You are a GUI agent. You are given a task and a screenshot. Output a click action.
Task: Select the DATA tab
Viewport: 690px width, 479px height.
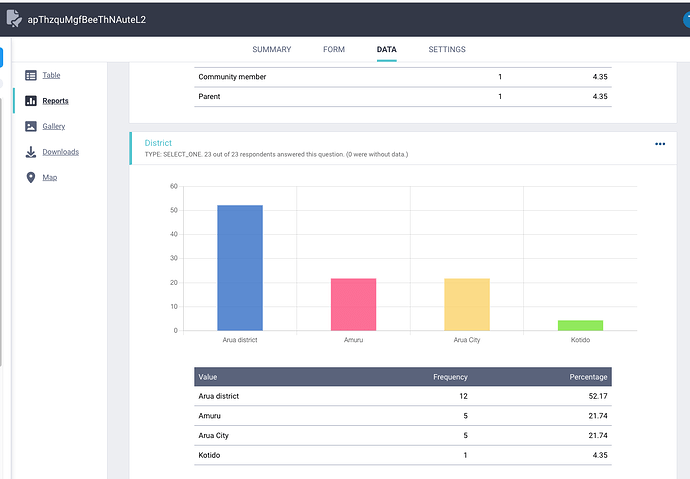pos(386,49)
